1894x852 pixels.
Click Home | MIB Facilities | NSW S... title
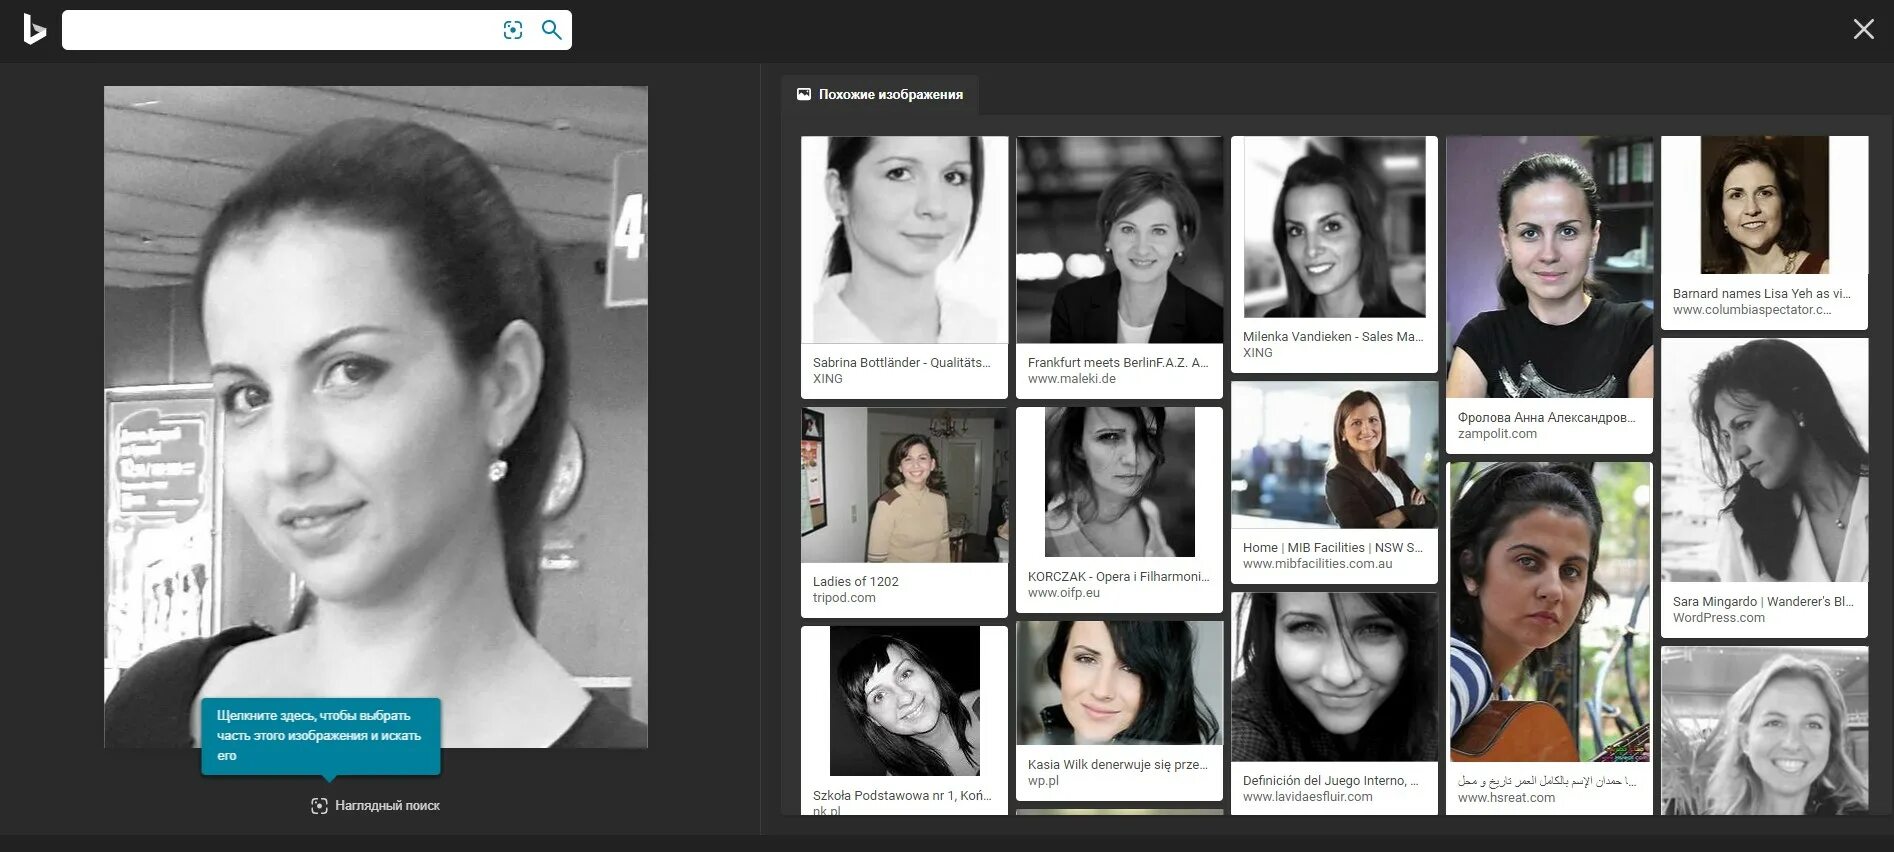(x=1332, y=547)
